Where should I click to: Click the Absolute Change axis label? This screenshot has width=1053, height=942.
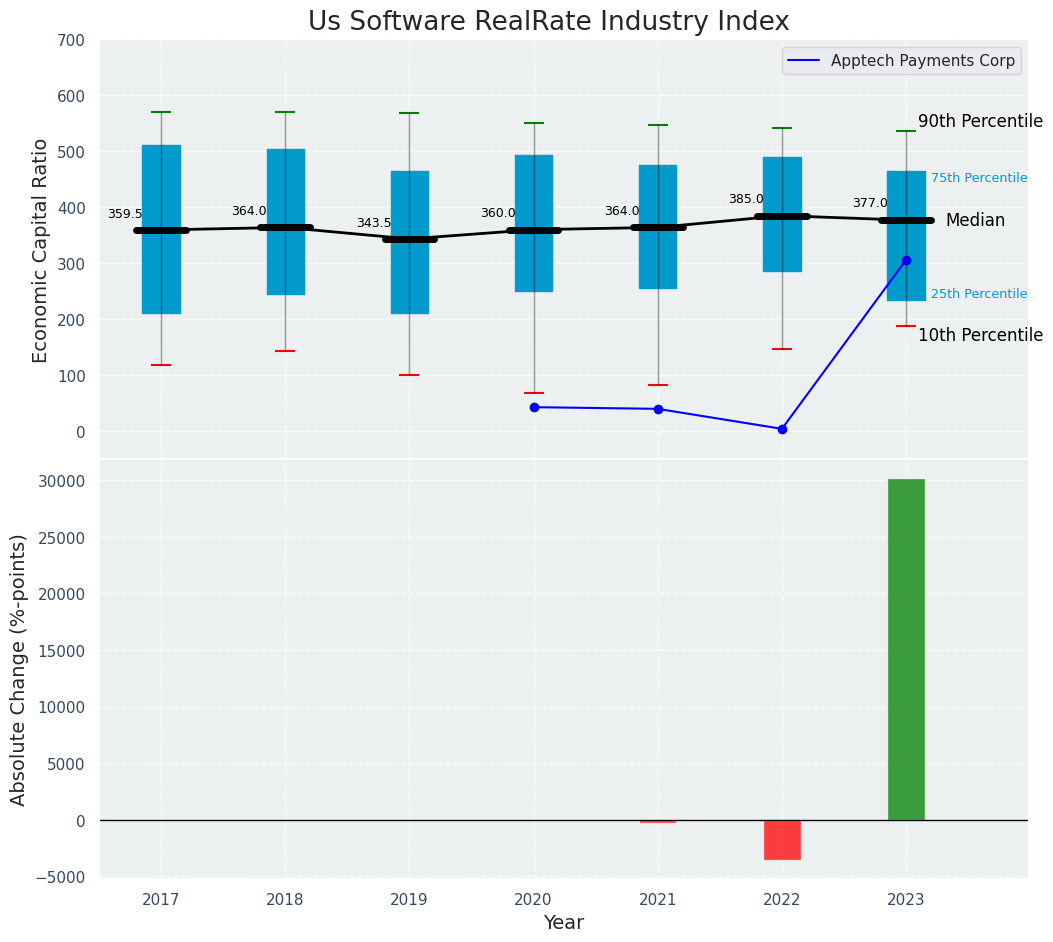tap(19, 669)
